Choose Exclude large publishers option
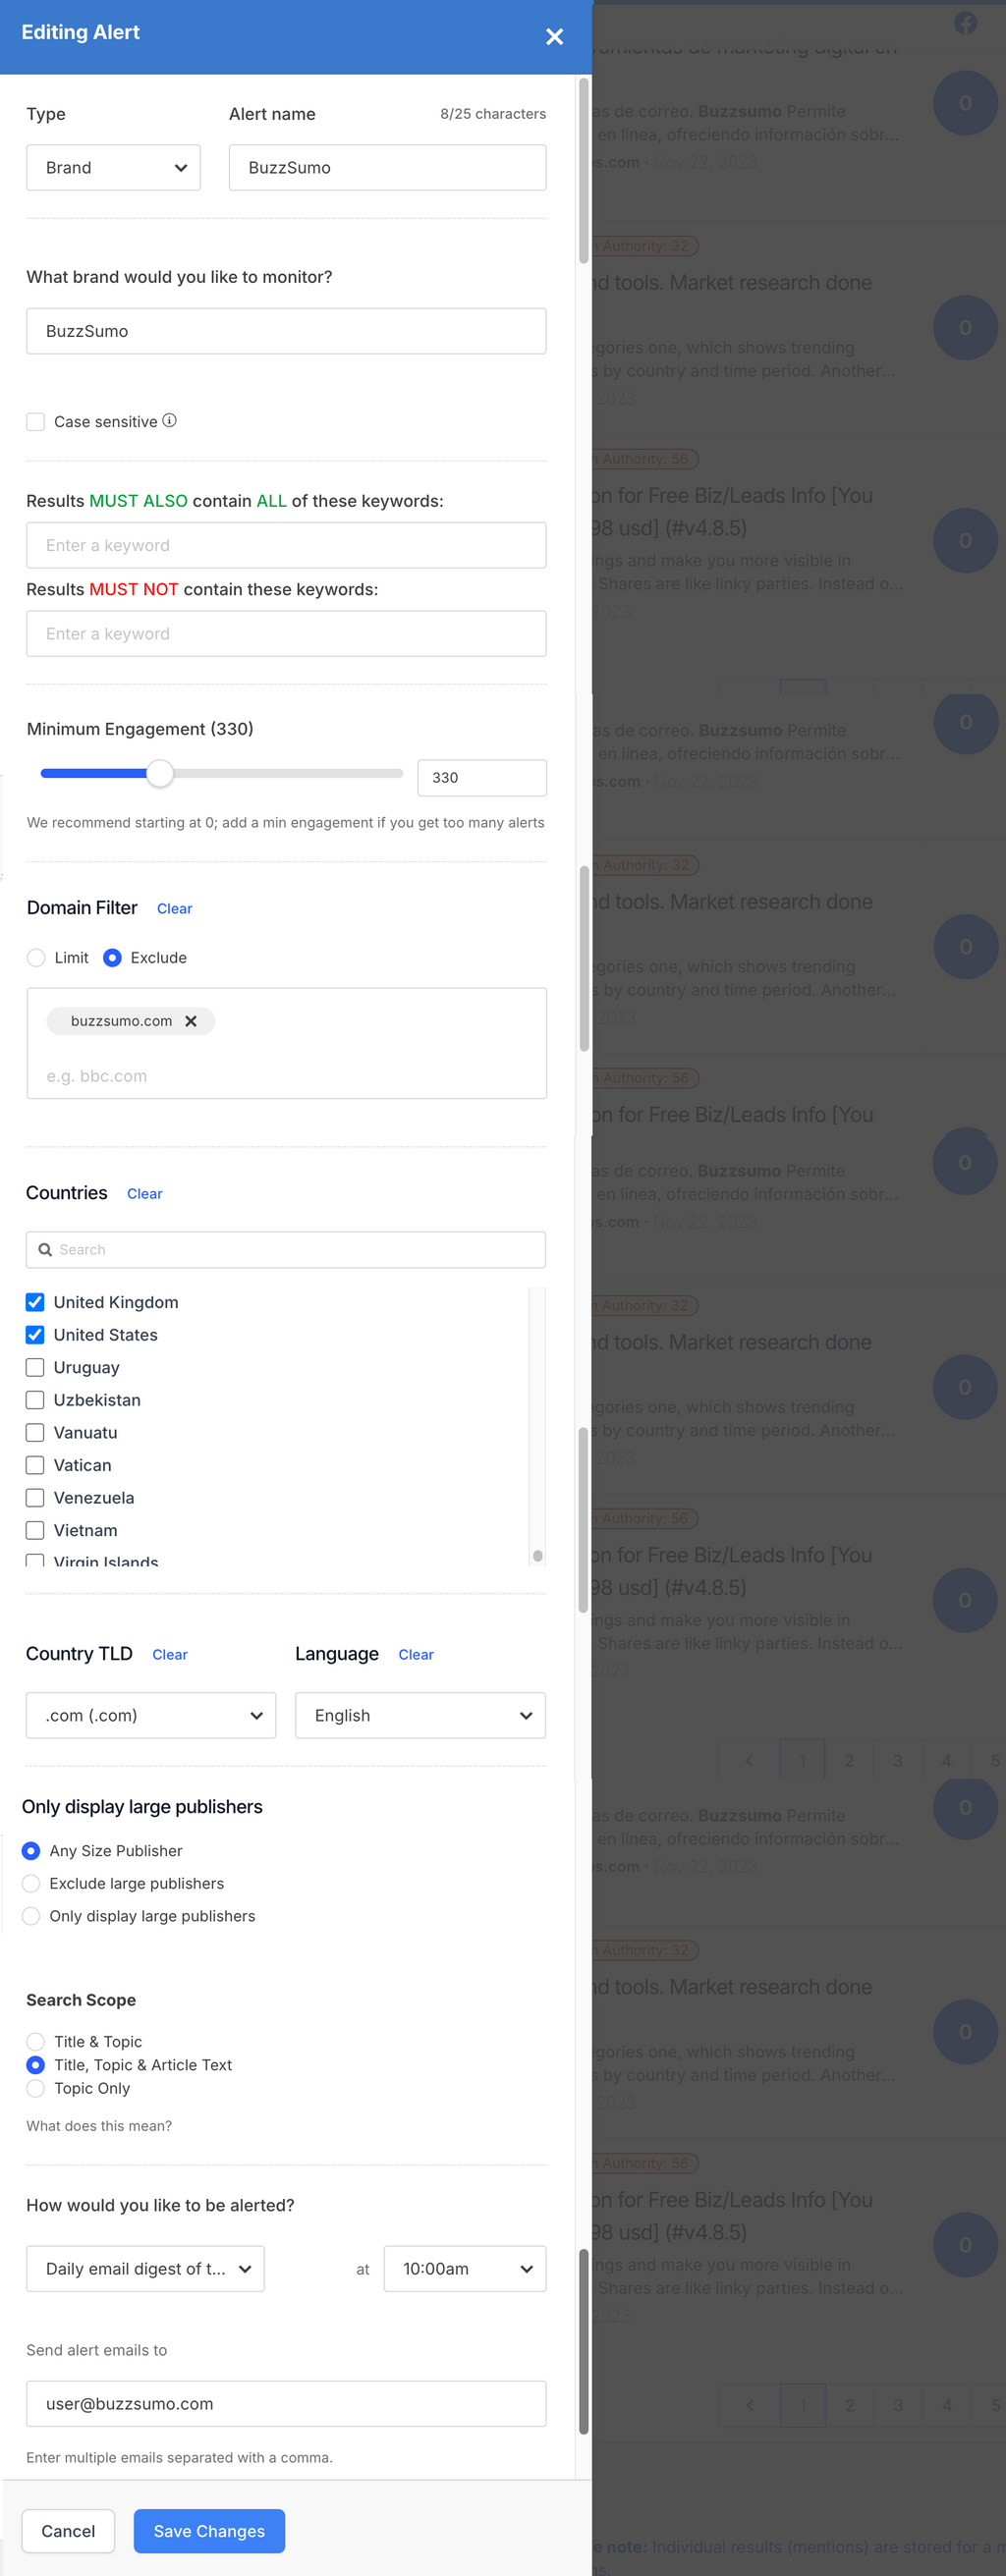This screenshot has height=2576, width=1006. click(x=32, y=1883)
